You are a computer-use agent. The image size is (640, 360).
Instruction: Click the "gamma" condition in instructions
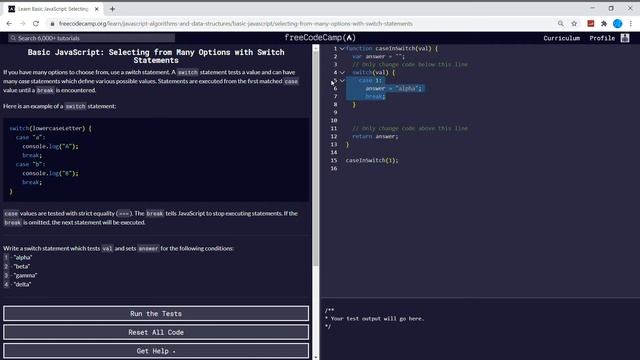tap(25, 275)
